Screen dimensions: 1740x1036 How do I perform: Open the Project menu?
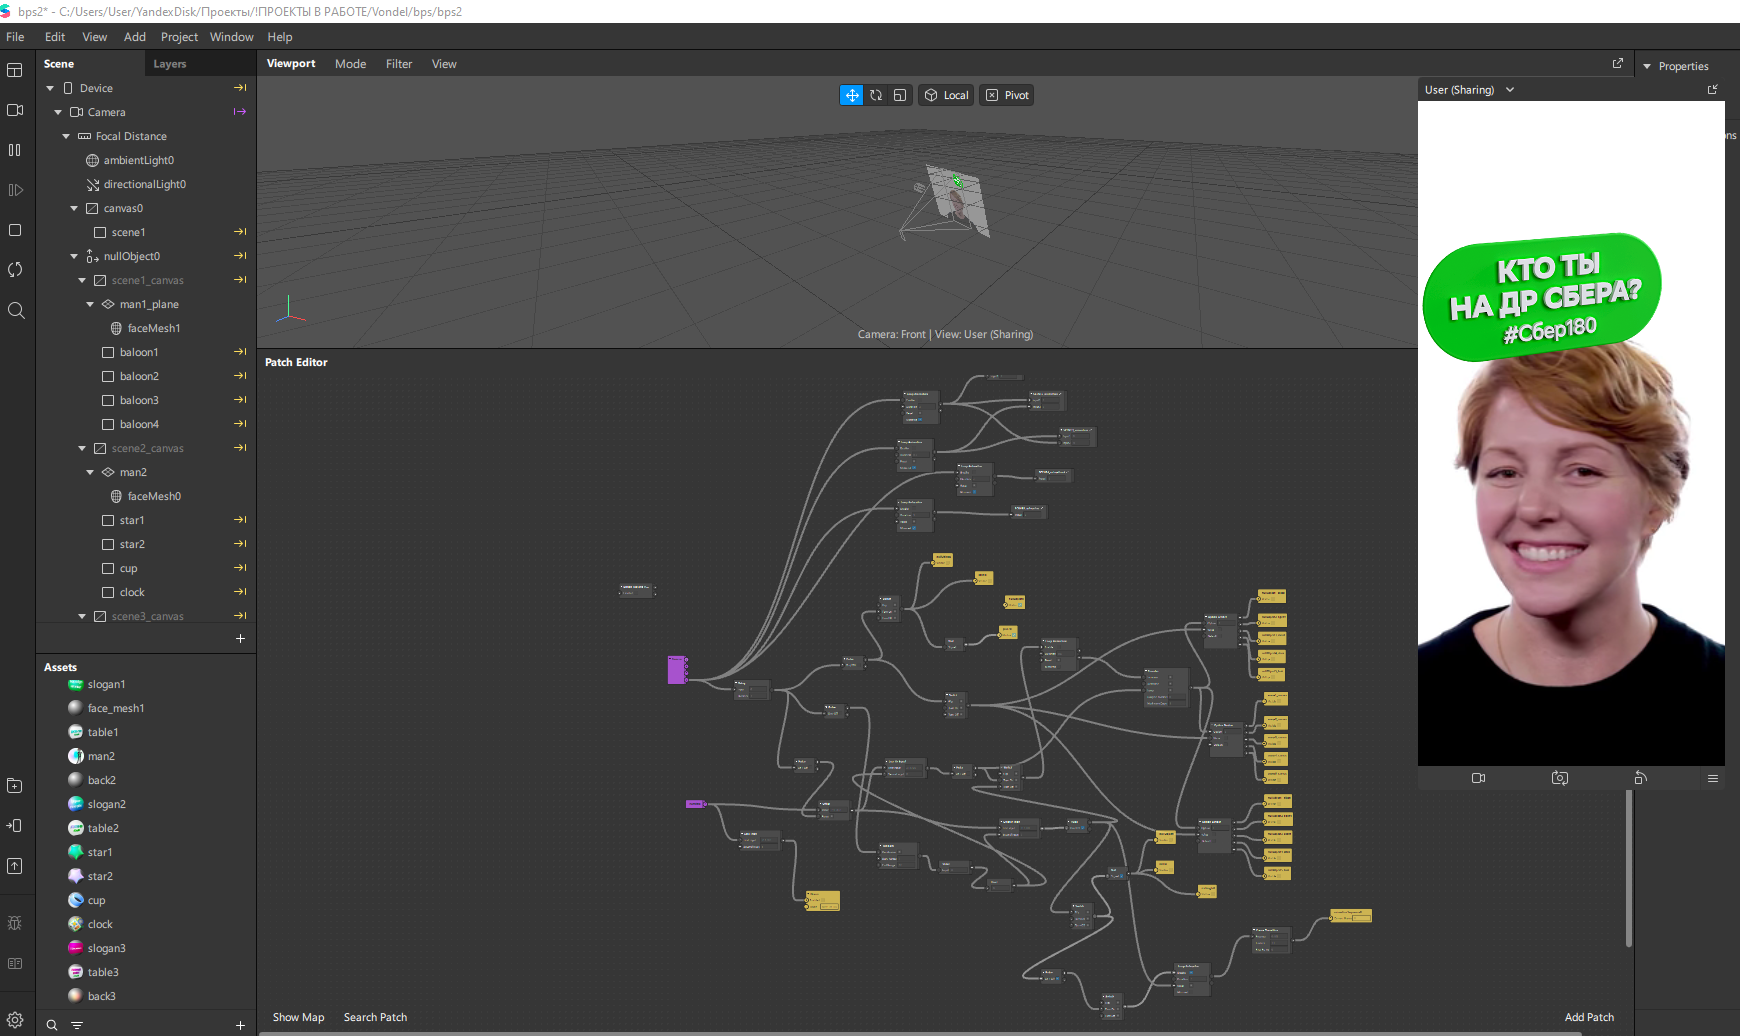(179, 37)
